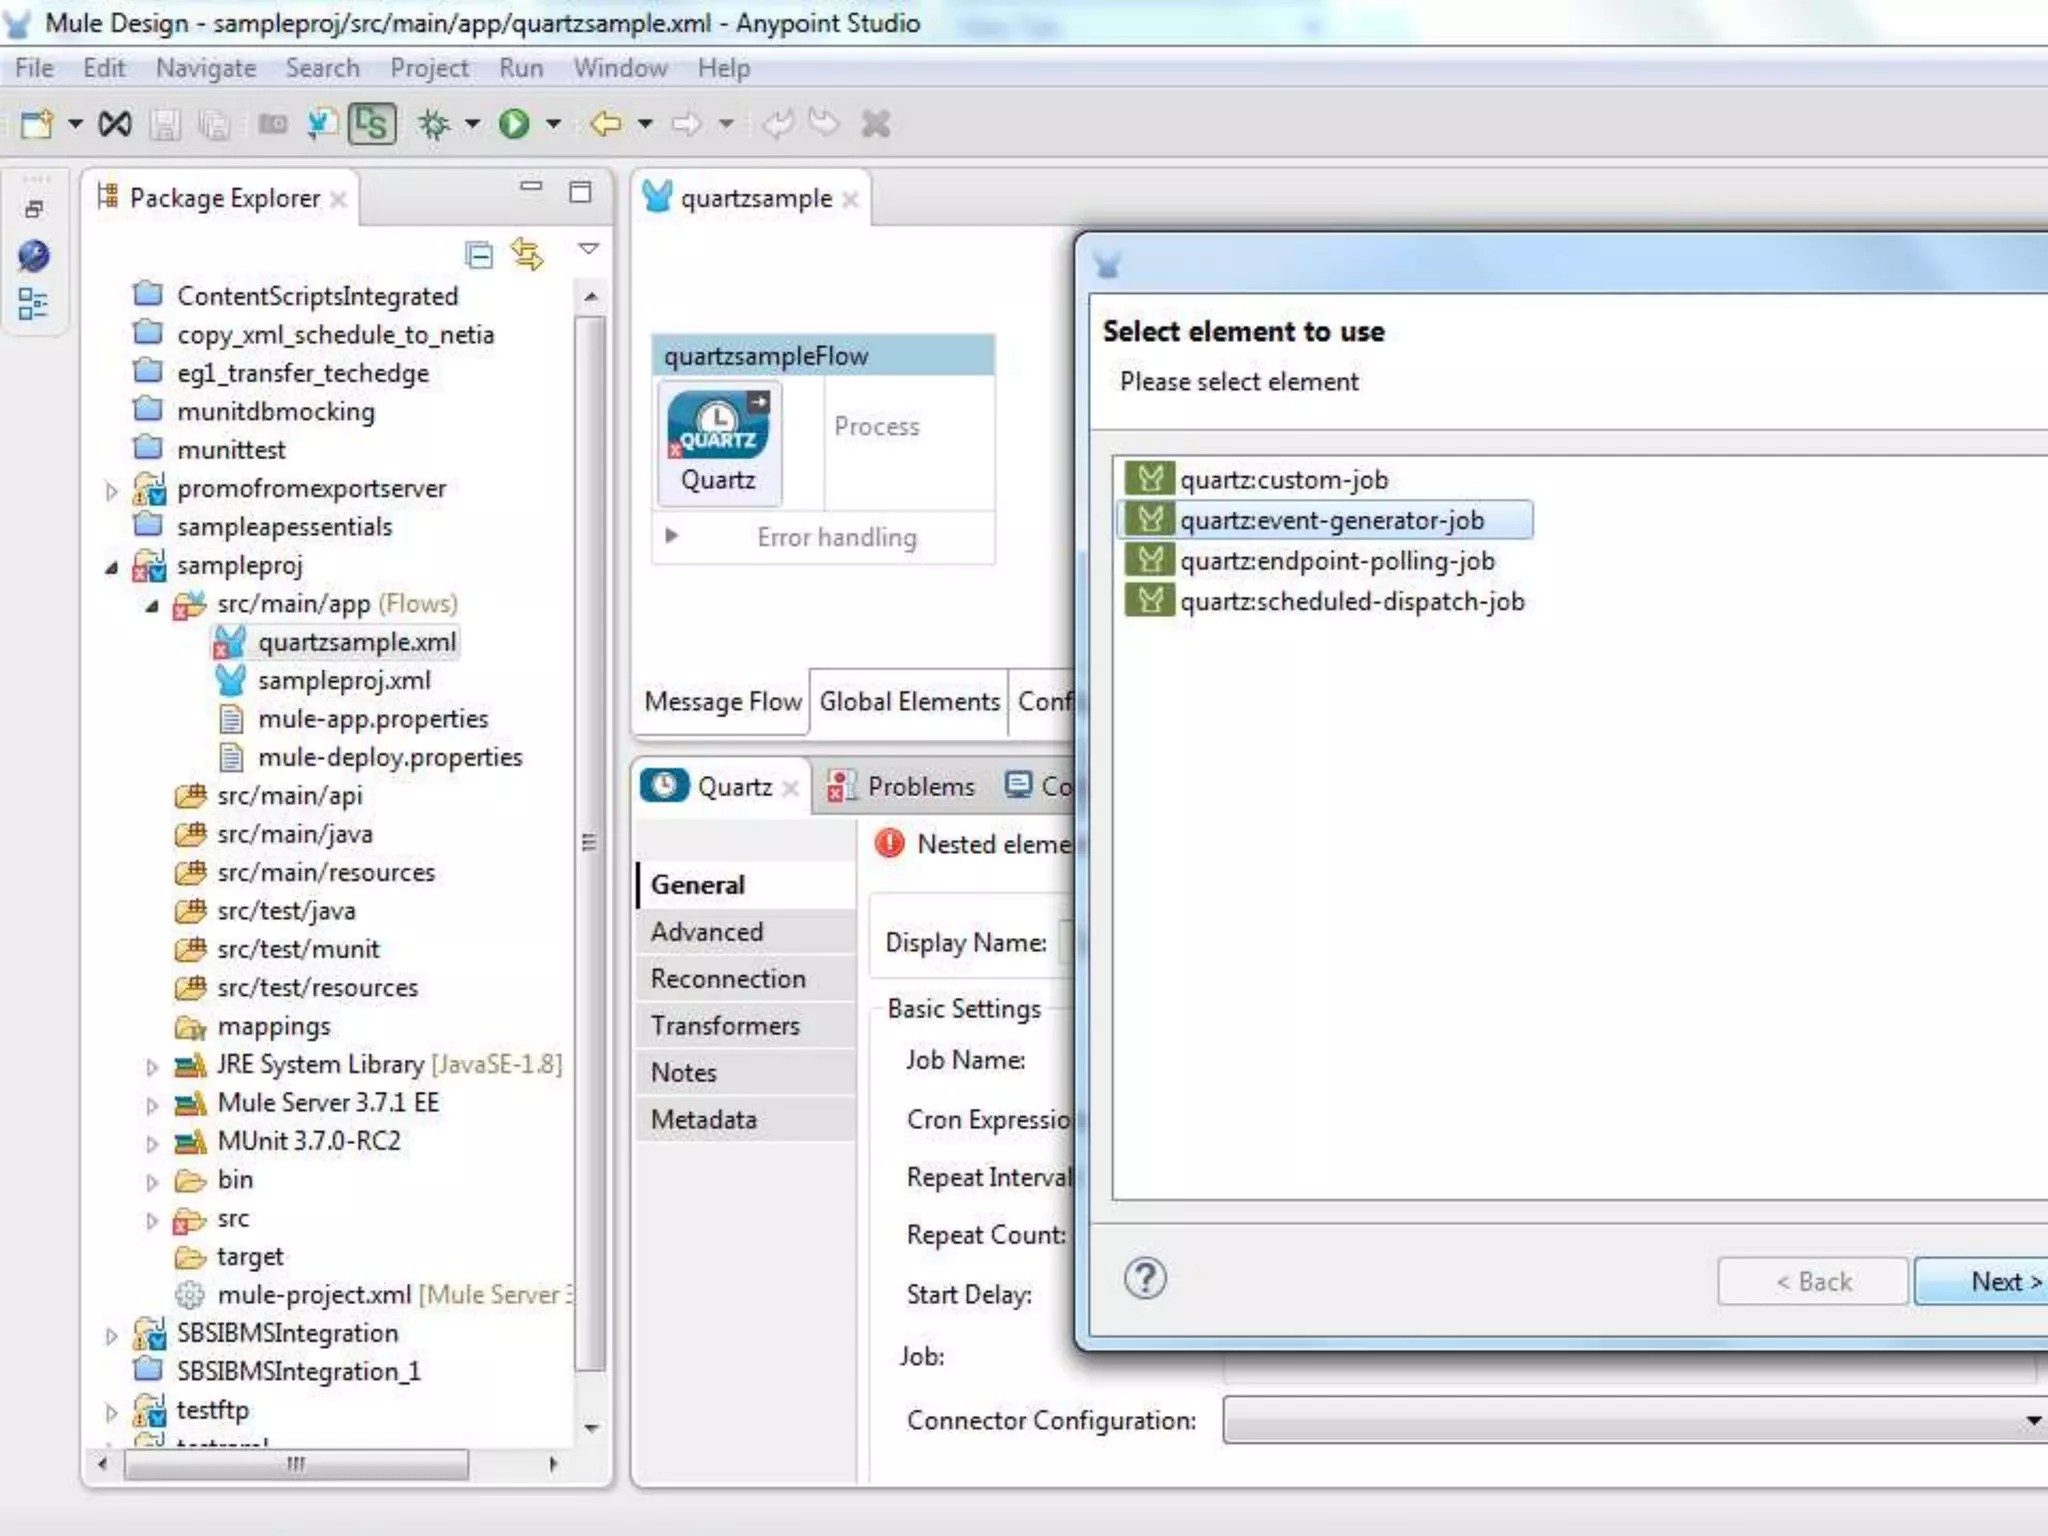Click the dialog help question mark icon
Screen dimensions: 2048x1536
[1145, 1278]
